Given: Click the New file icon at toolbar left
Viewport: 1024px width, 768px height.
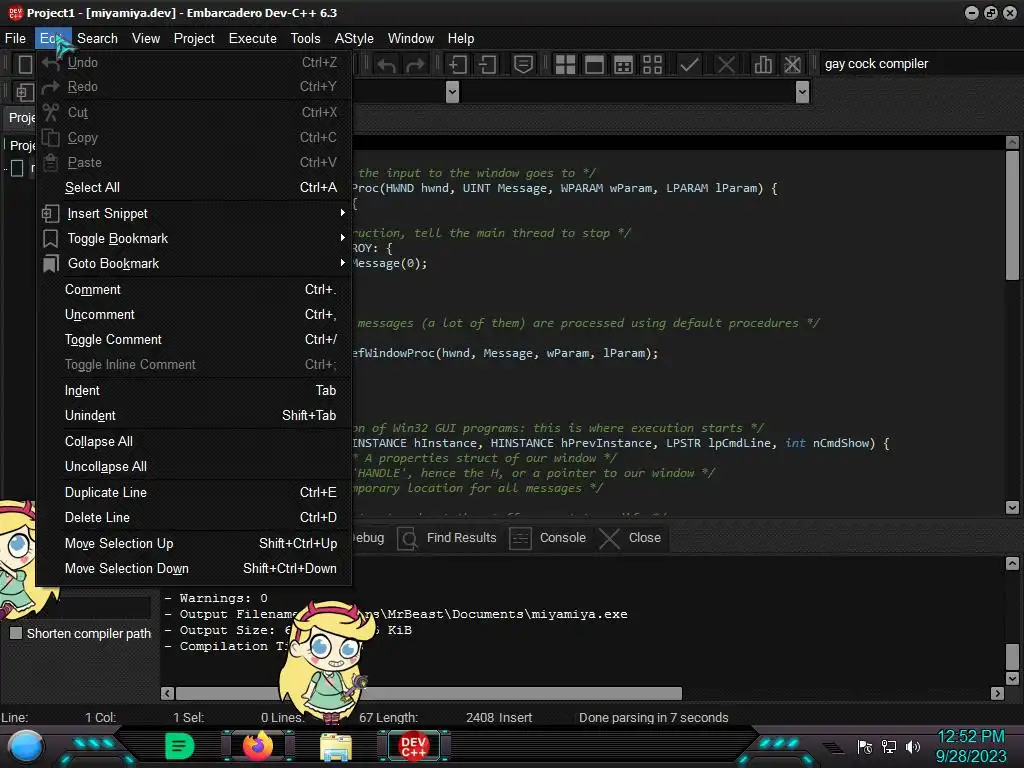Looking at the screenshot, I should [25, 64].
